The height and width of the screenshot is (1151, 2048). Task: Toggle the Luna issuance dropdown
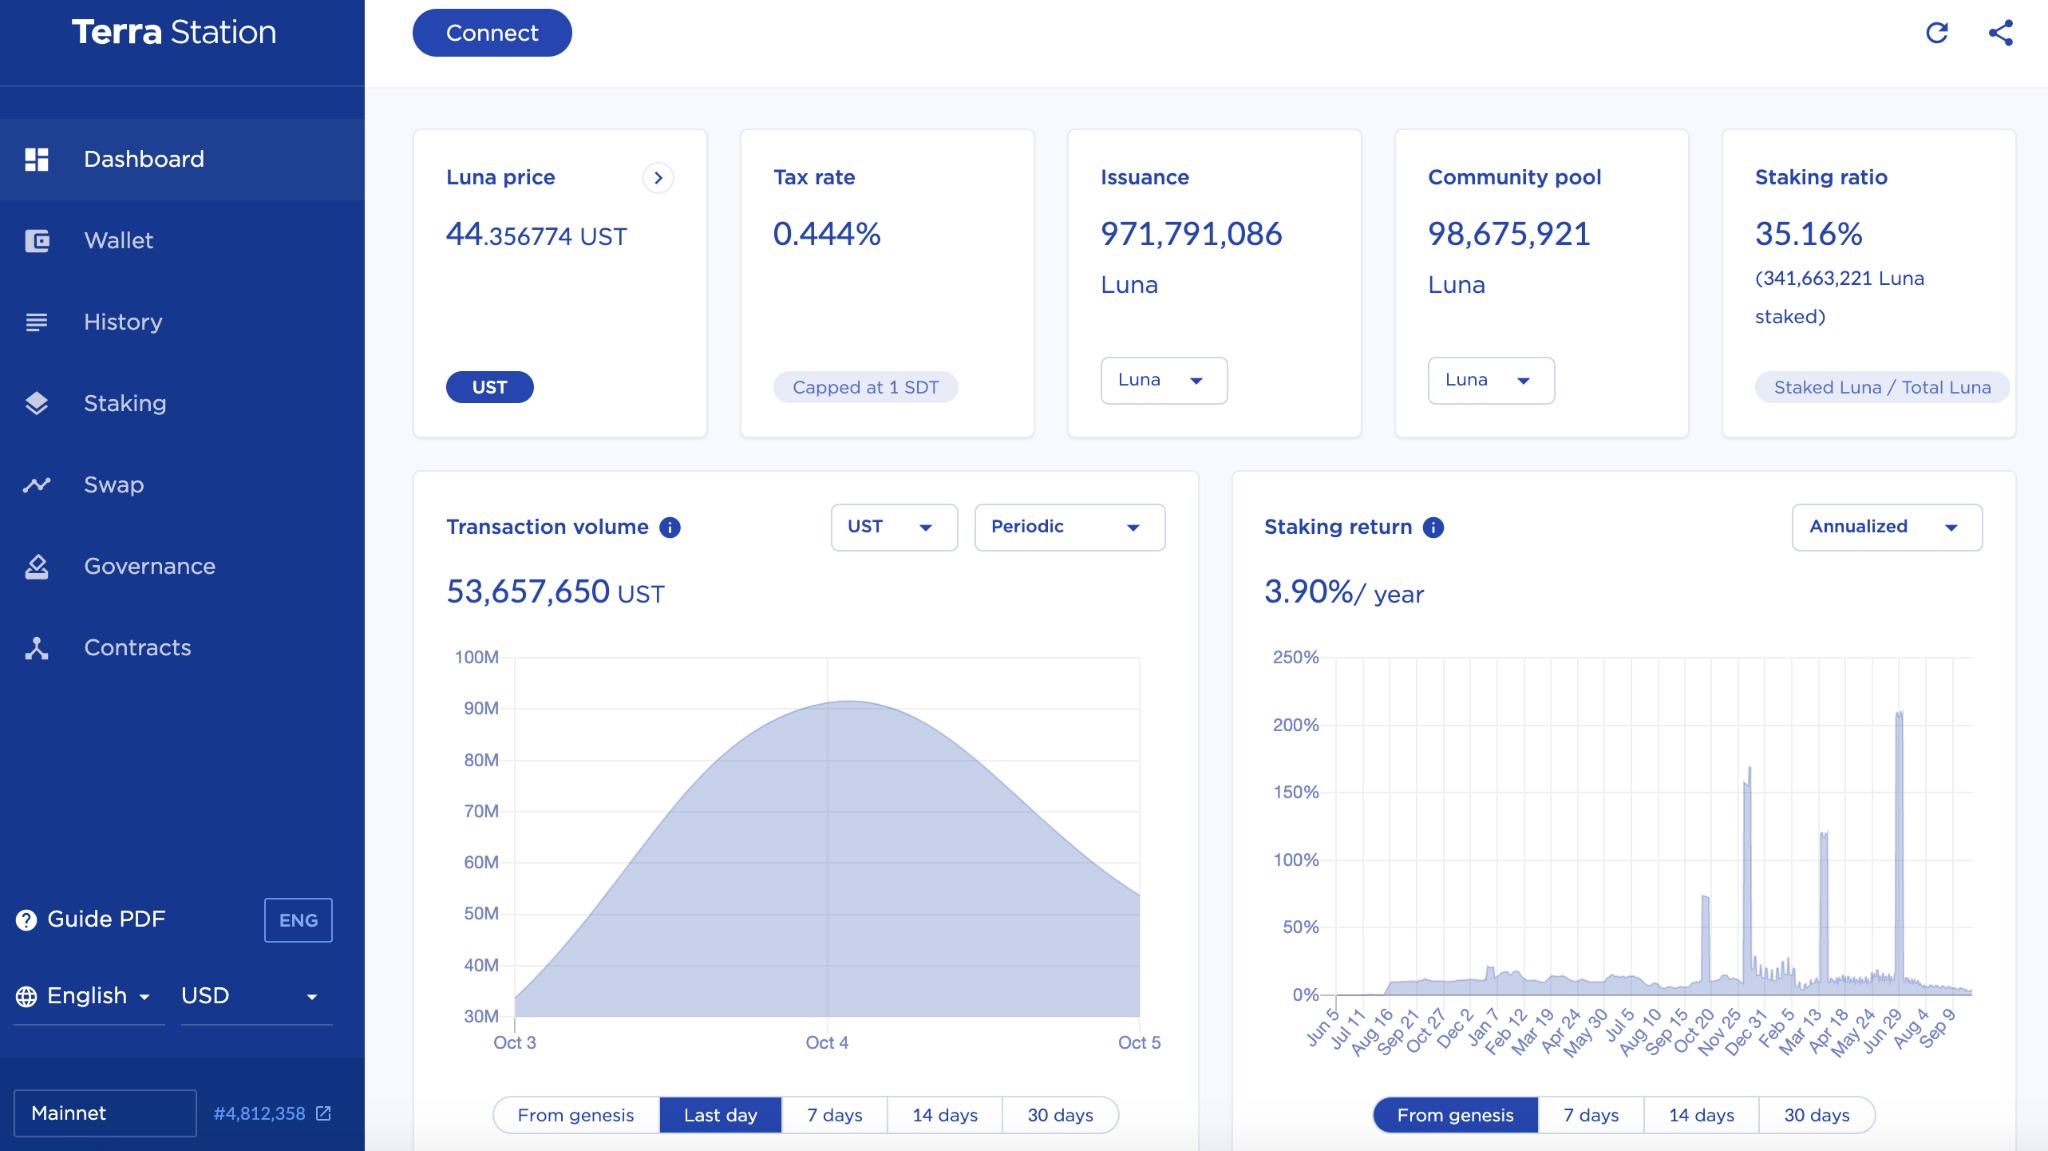(x=1163, y=377)
